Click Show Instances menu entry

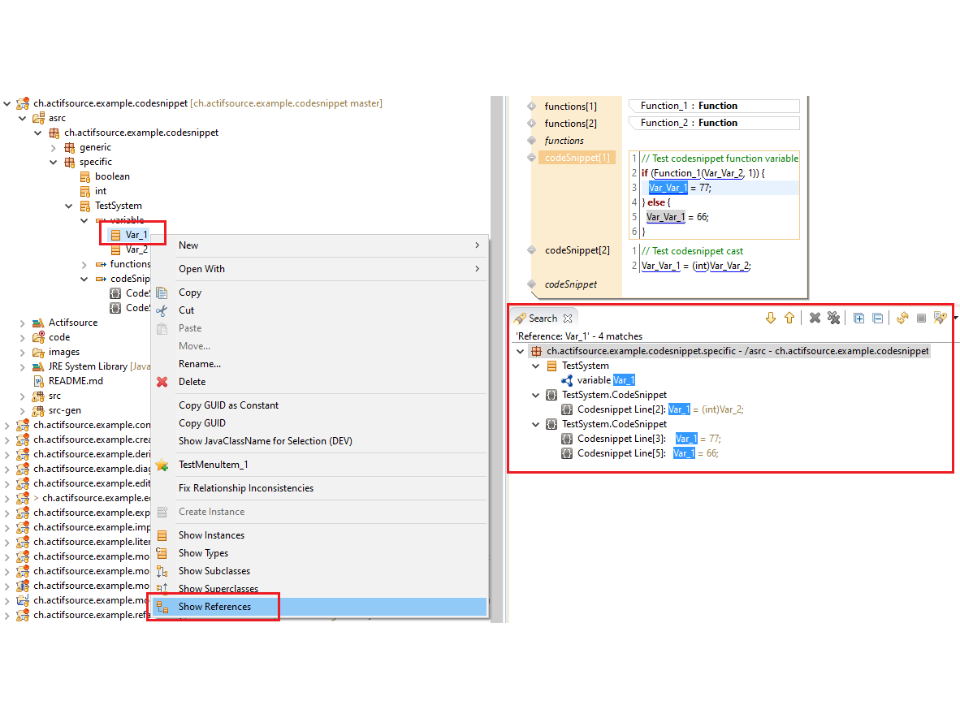211,535
